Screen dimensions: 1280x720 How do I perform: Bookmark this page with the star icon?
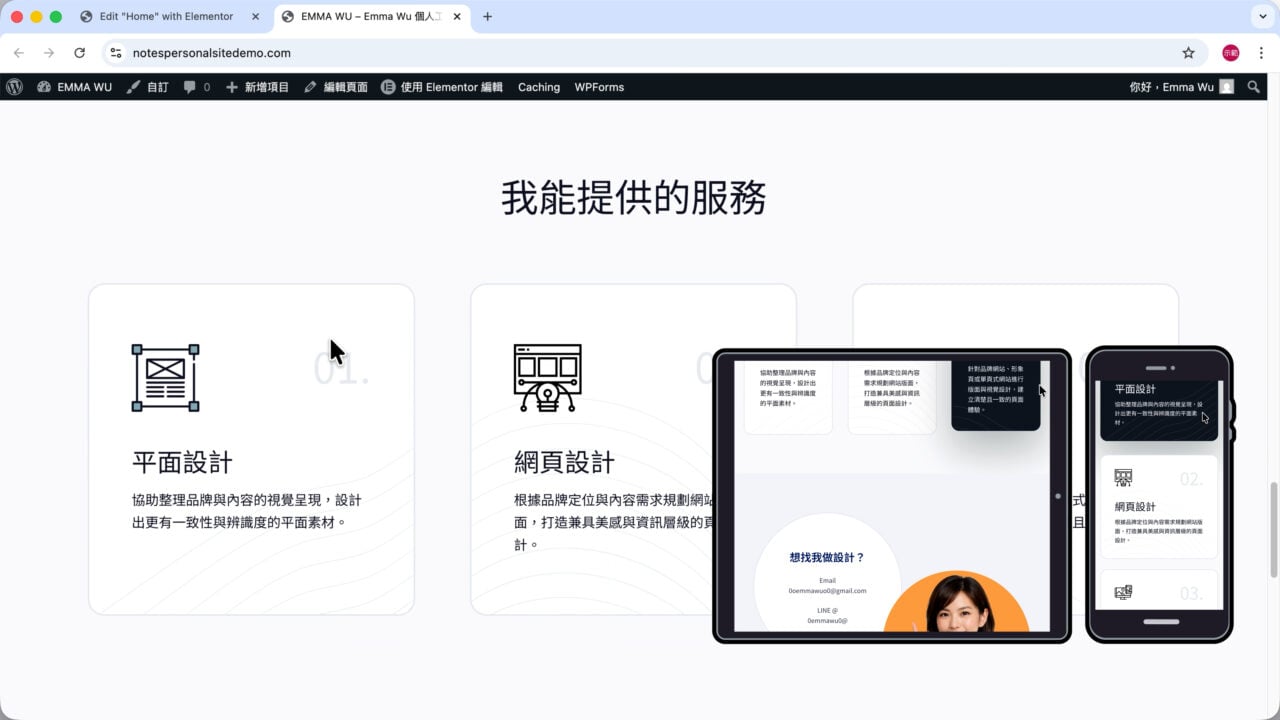pyautogui.click(x=1188, y=53)
